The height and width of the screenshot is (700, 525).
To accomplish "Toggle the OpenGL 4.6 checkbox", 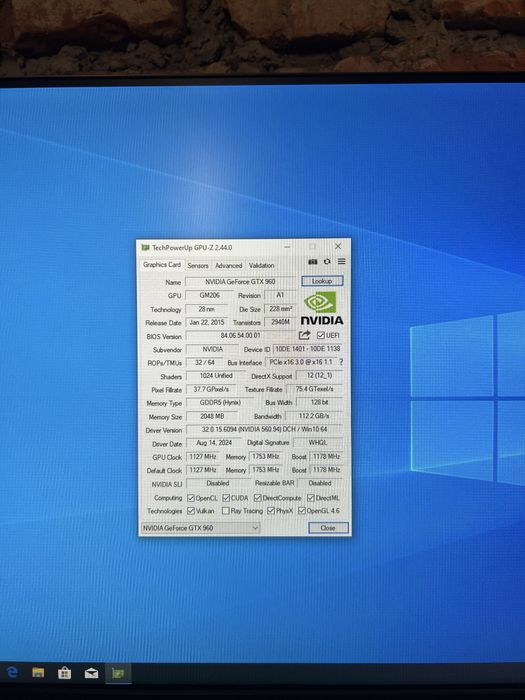I will coord(302,511).
